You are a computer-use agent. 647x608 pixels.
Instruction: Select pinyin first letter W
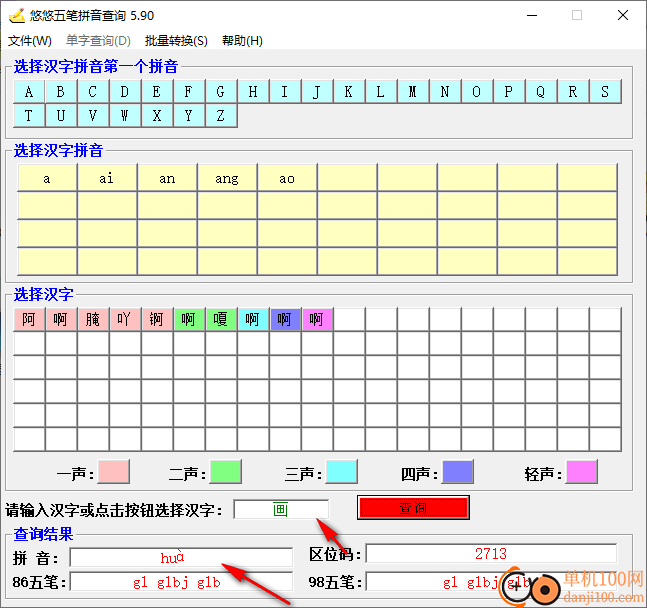pos(125,116)
